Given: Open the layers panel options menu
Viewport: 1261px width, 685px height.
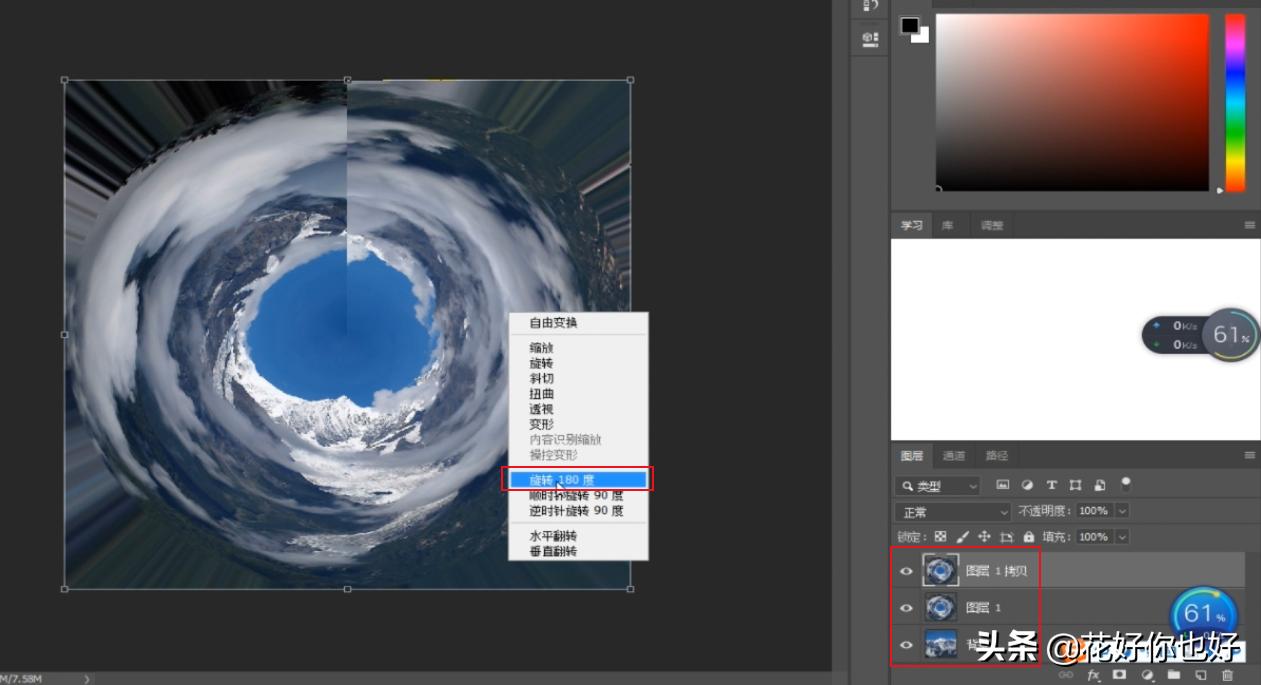Looking at the screenshot, I should tap(1249, 456).
